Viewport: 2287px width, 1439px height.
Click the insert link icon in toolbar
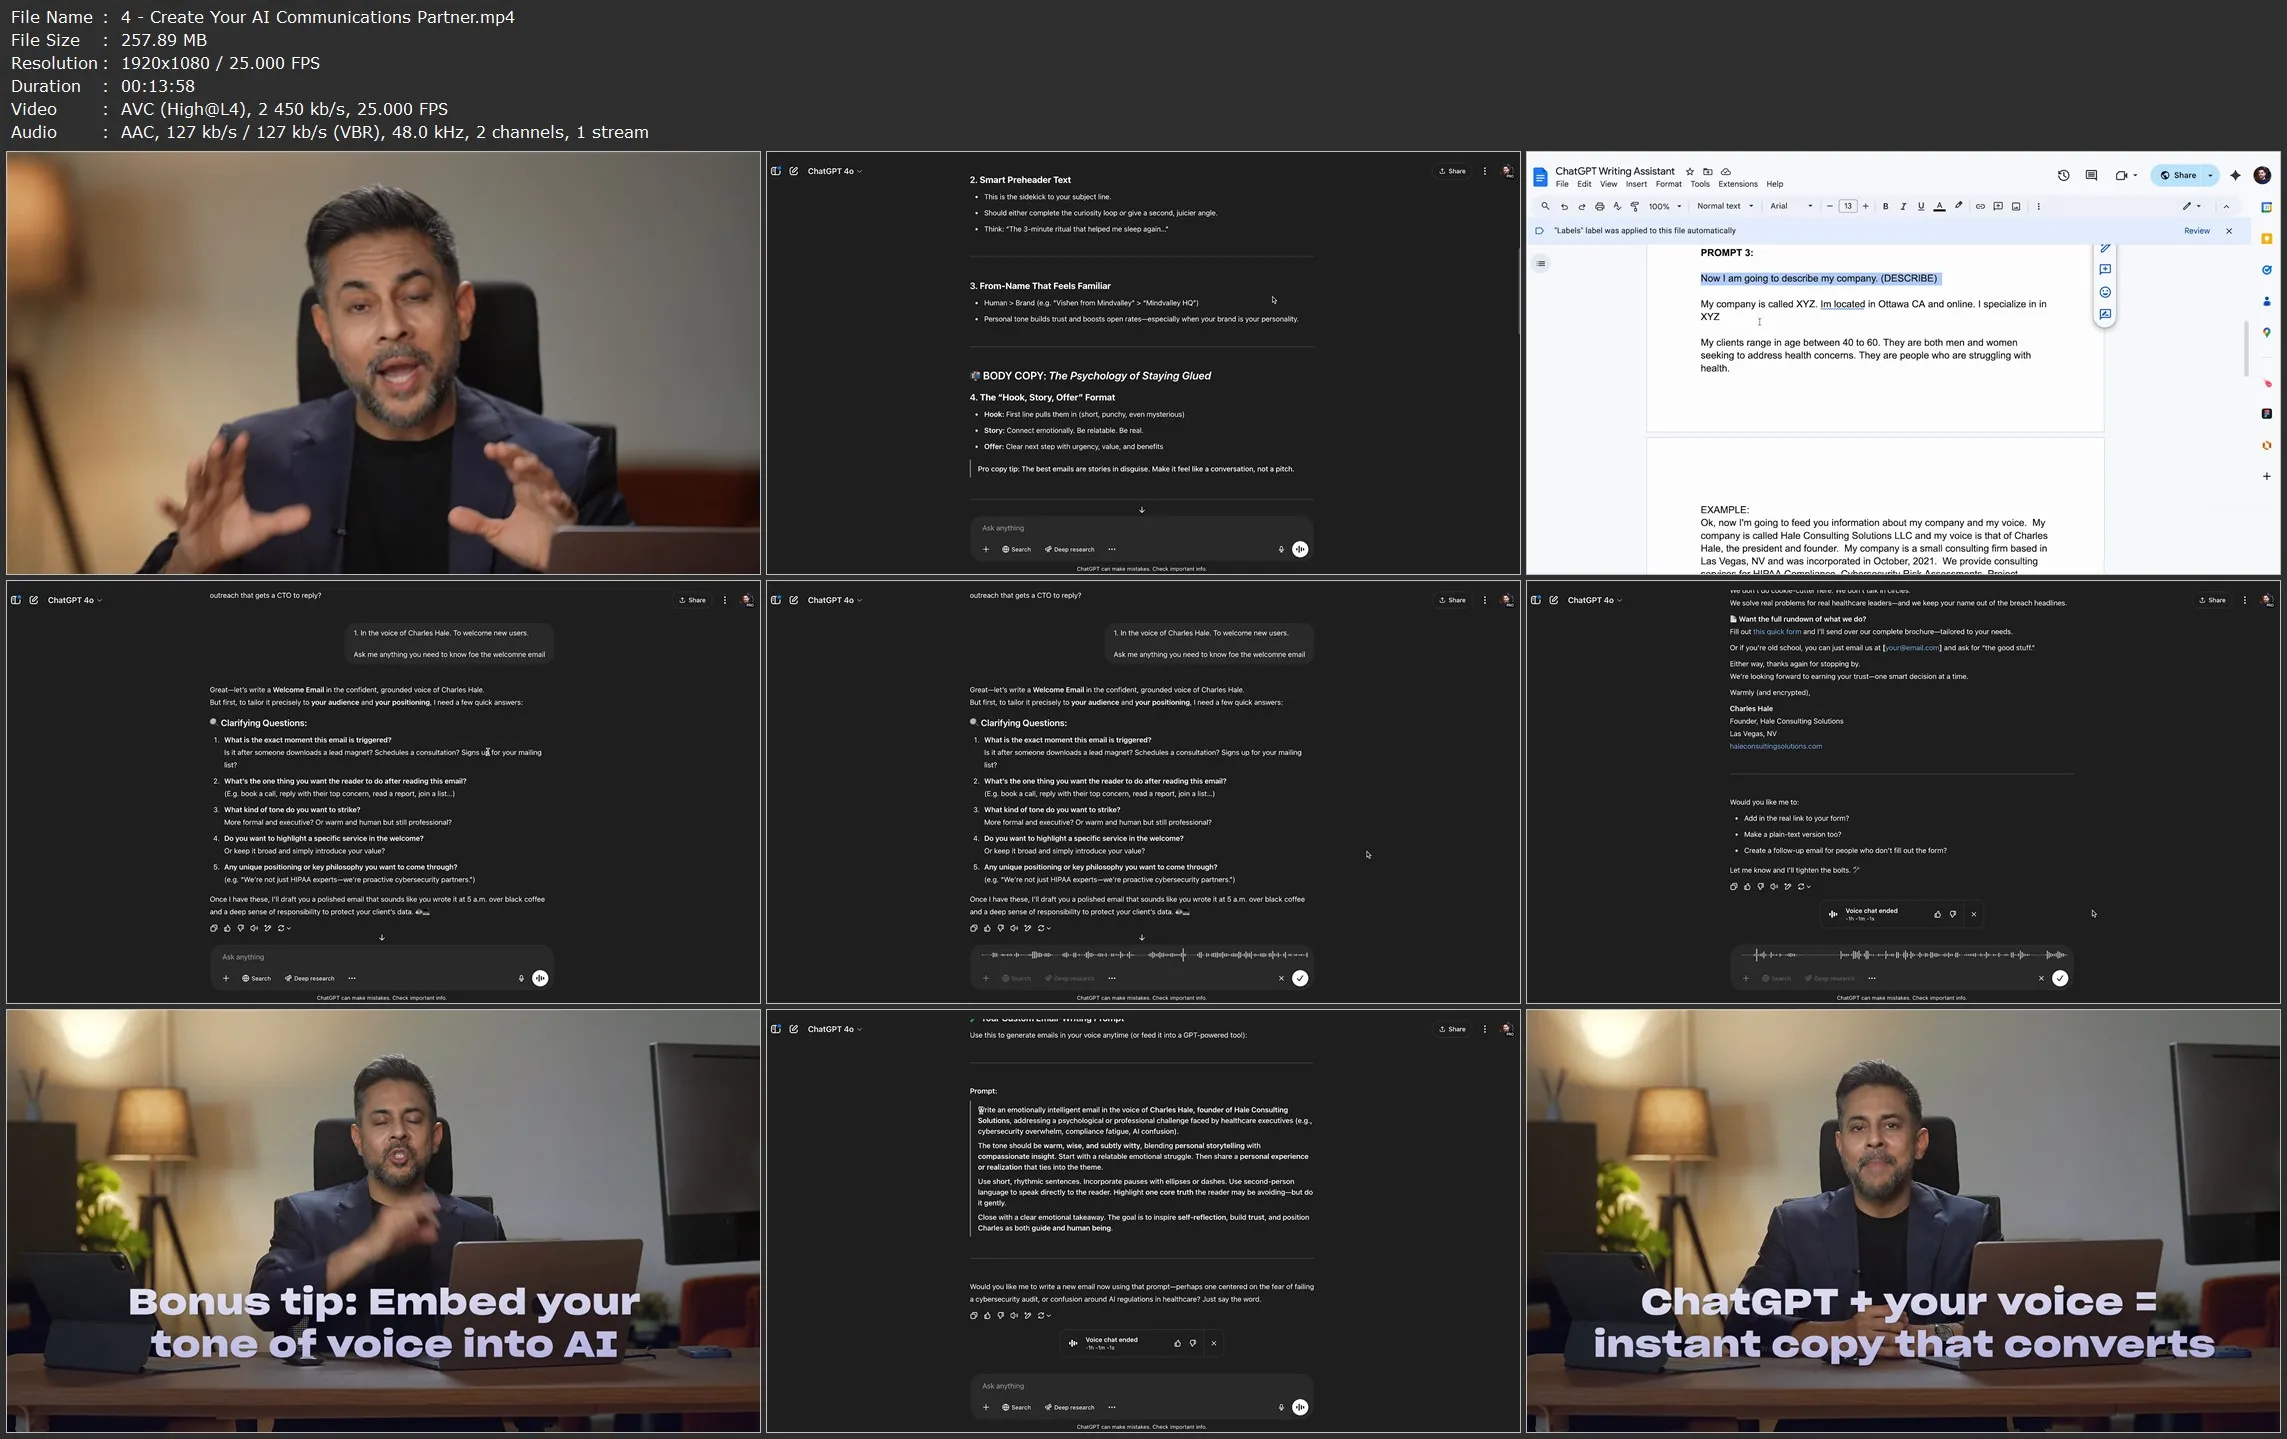coord(1980,207)
